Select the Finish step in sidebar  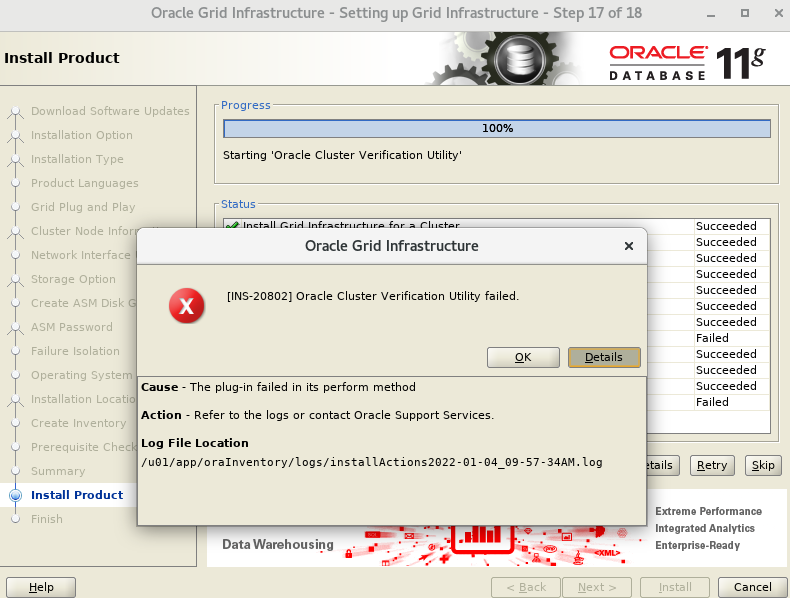click(46, 519)
